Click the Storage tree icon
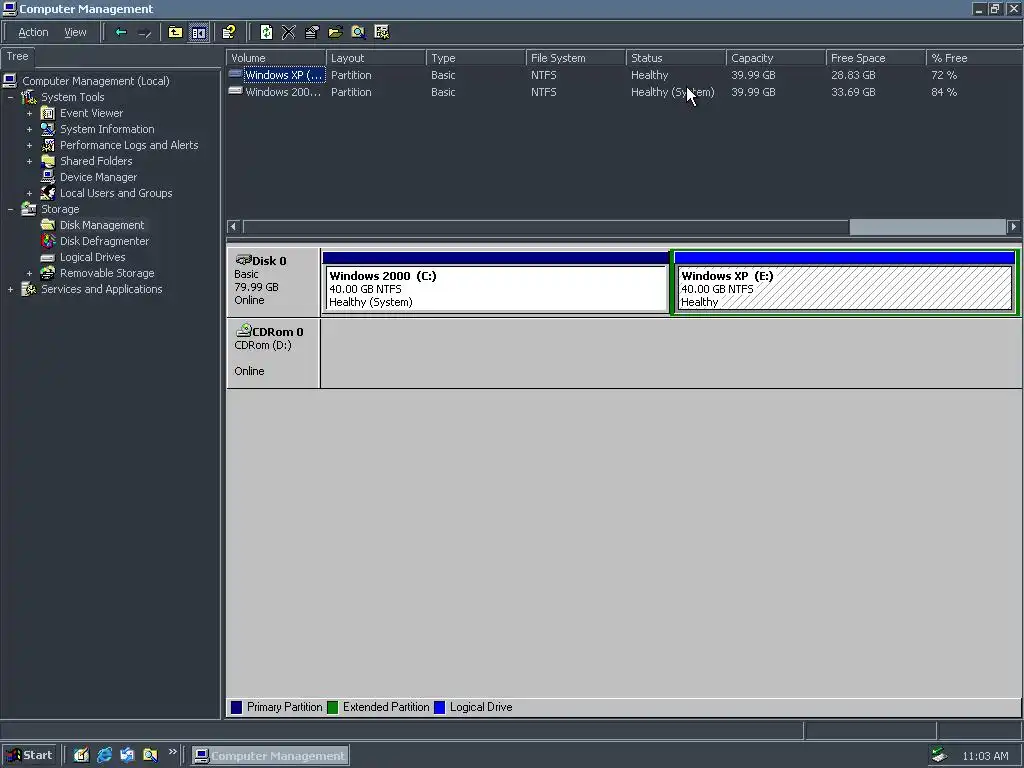 (x=29, y=209)
